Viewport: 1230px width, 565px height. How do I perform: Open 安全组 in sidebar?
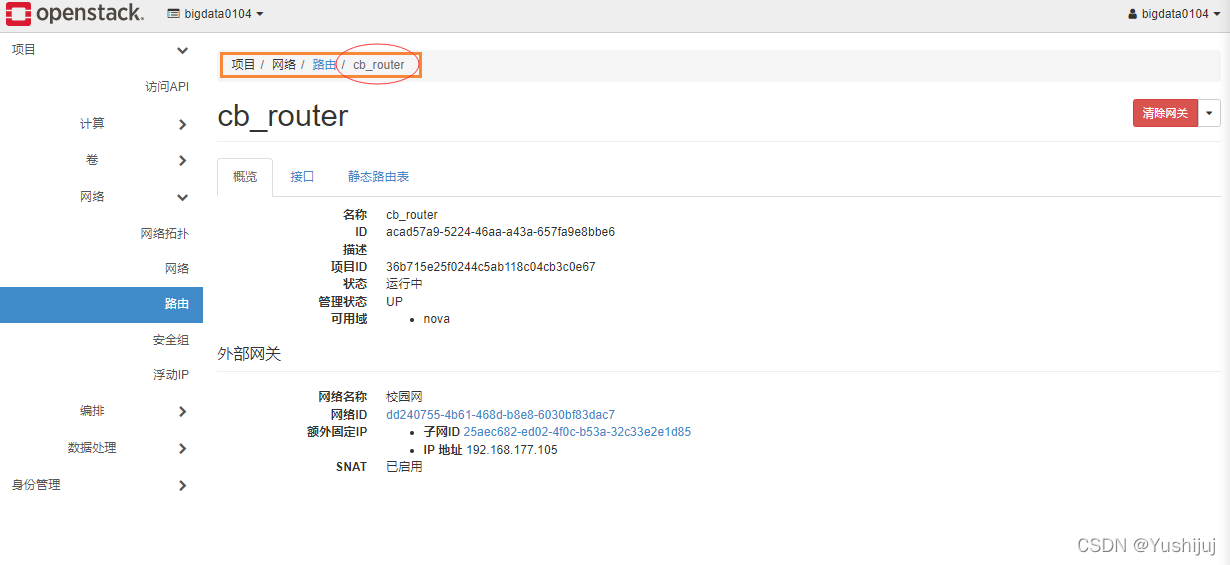[x=171, y=340]
